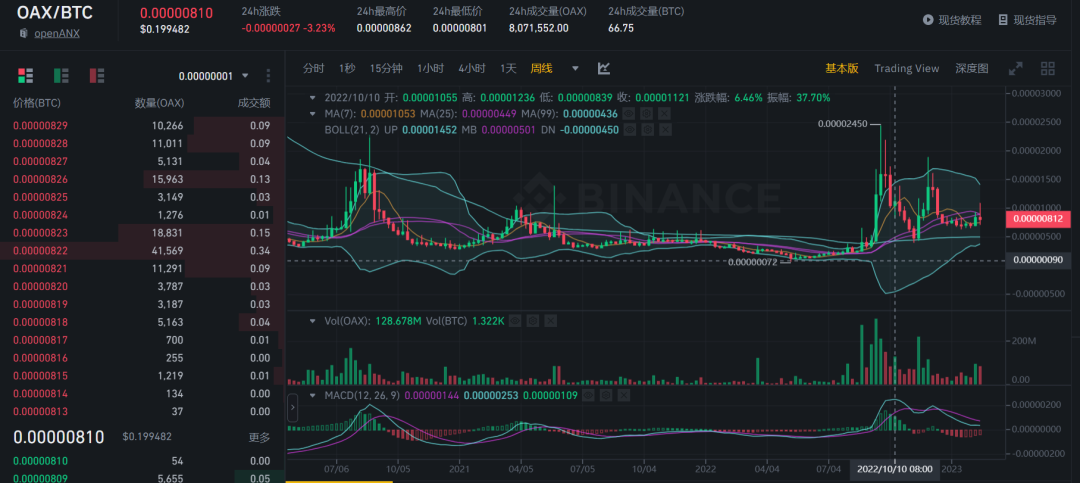The height and width of the screenshot is (483, 1080).
Task: Select buy order at price 0.00000810
Action: (142, 460)
